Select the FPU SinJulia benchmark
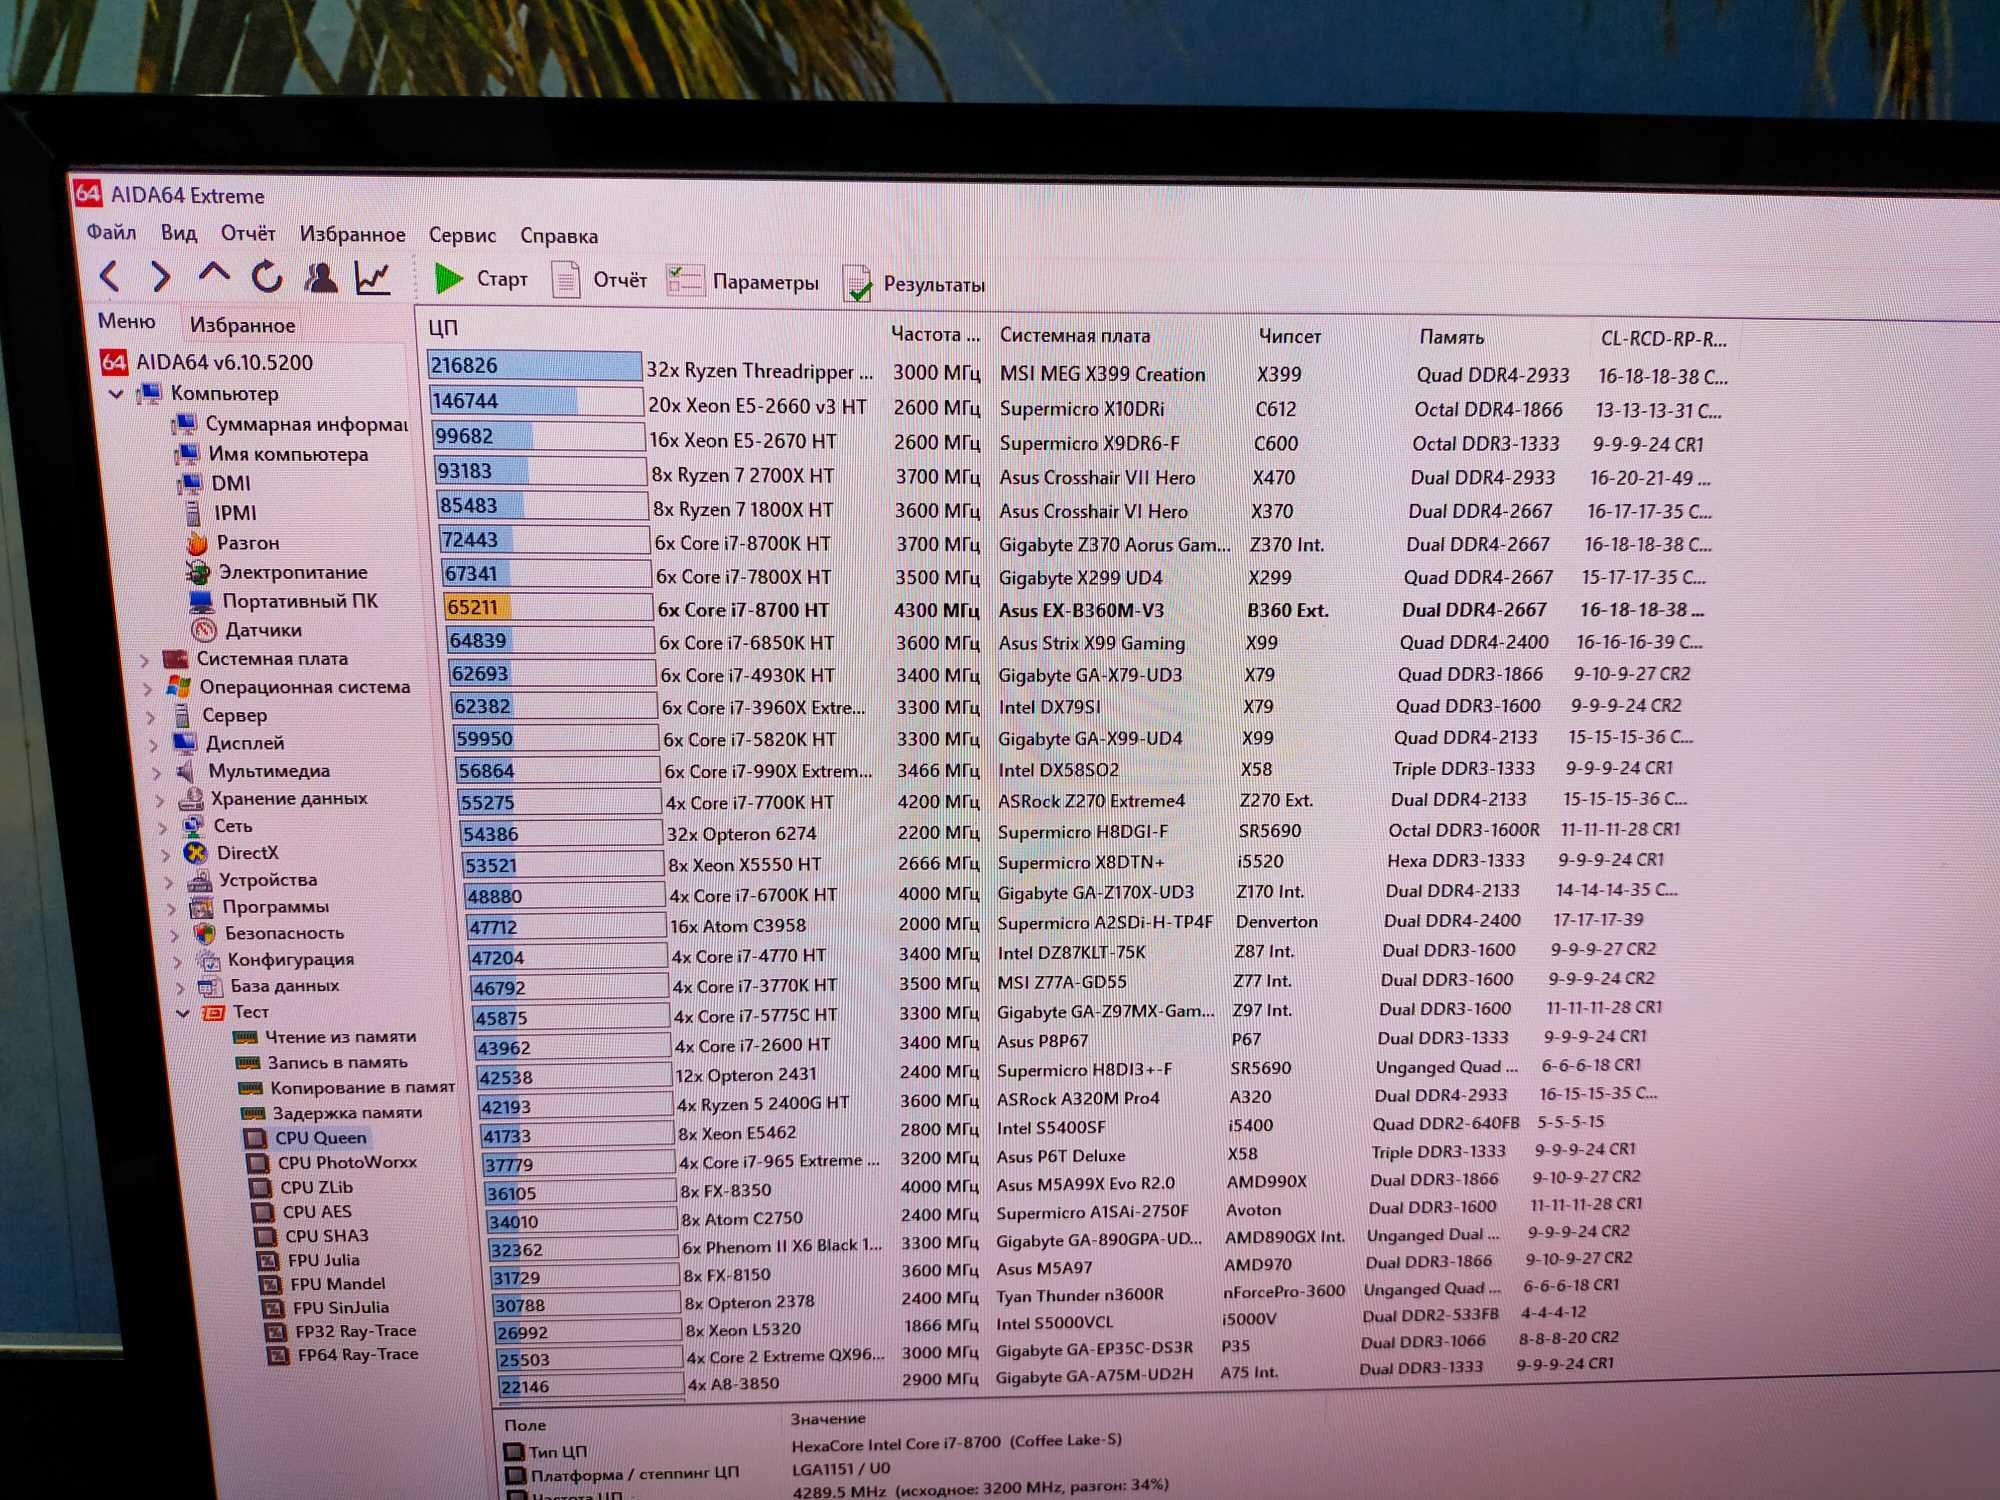This screenshot has width=2000, height=1500. pyautogui.click(x=326, y=1307)
